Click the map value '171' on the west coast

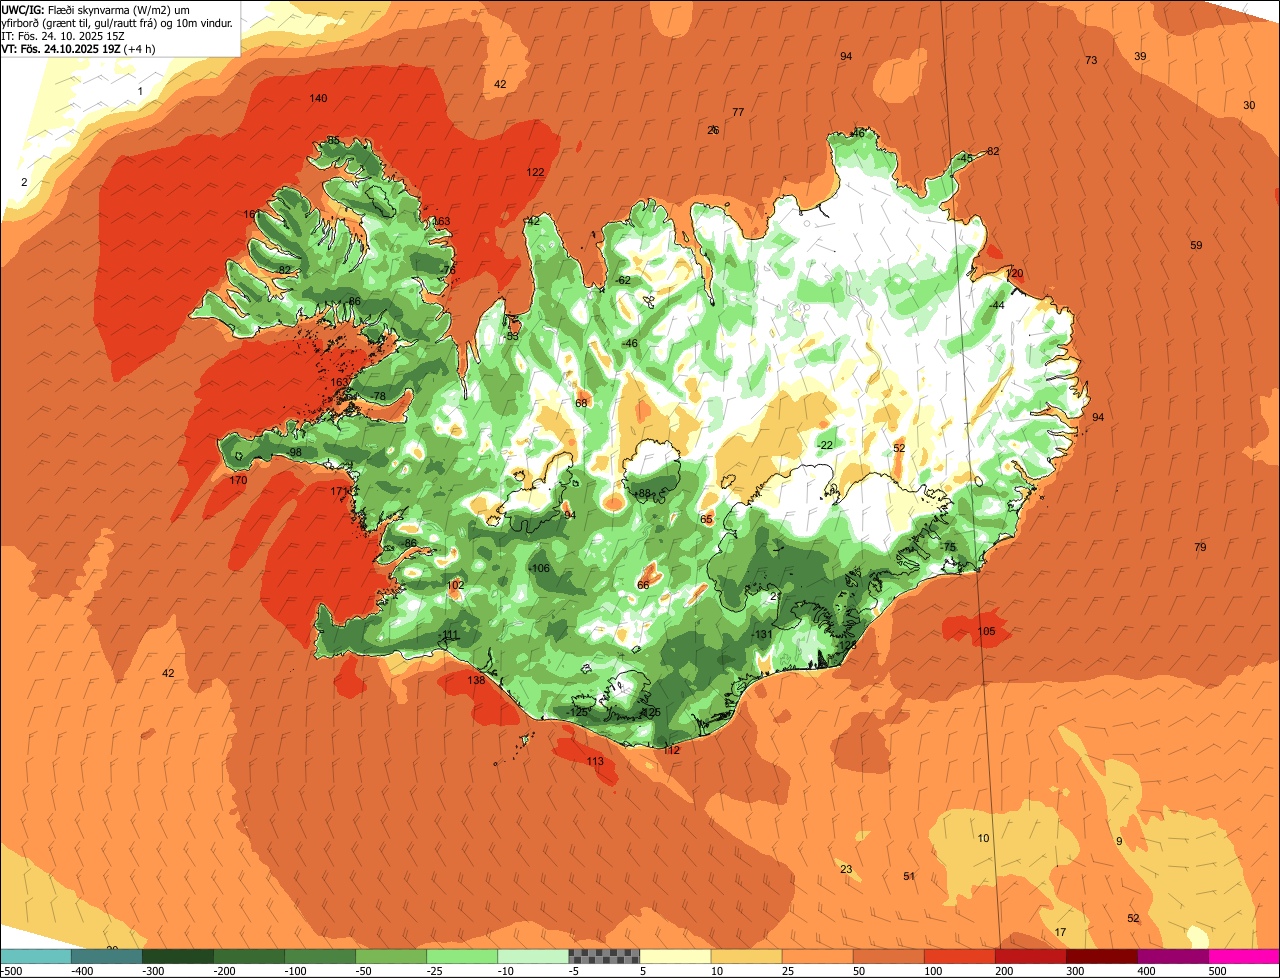coord(339,491)
